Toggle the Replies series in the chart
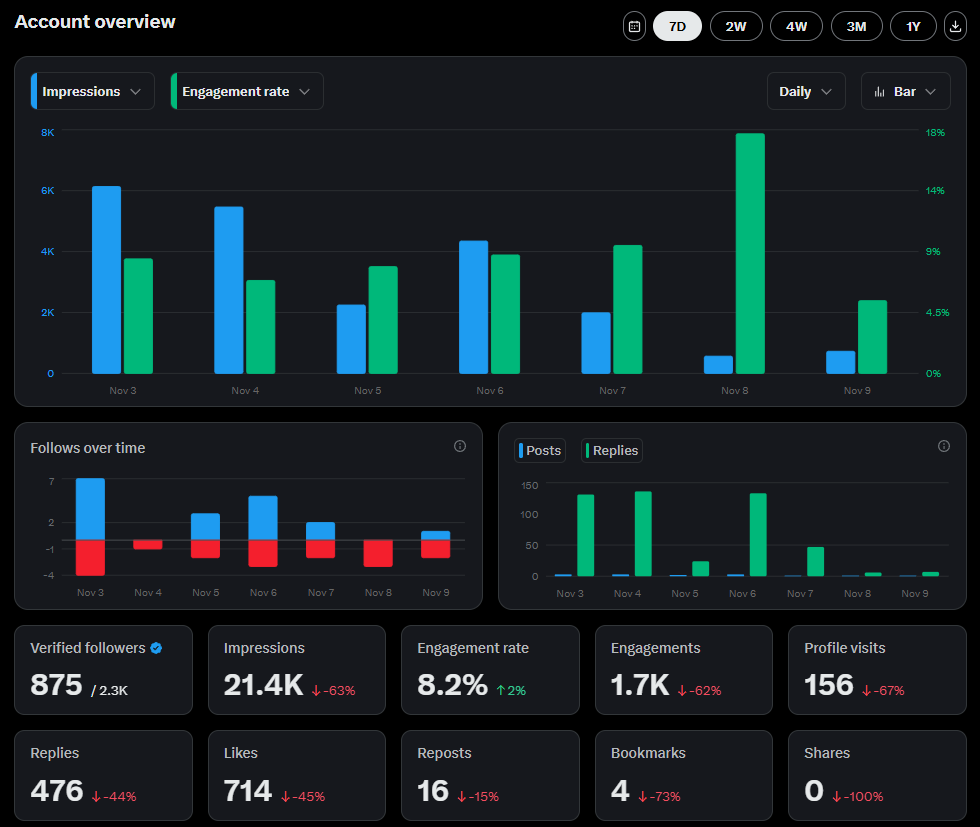 (x=612, y=451)
